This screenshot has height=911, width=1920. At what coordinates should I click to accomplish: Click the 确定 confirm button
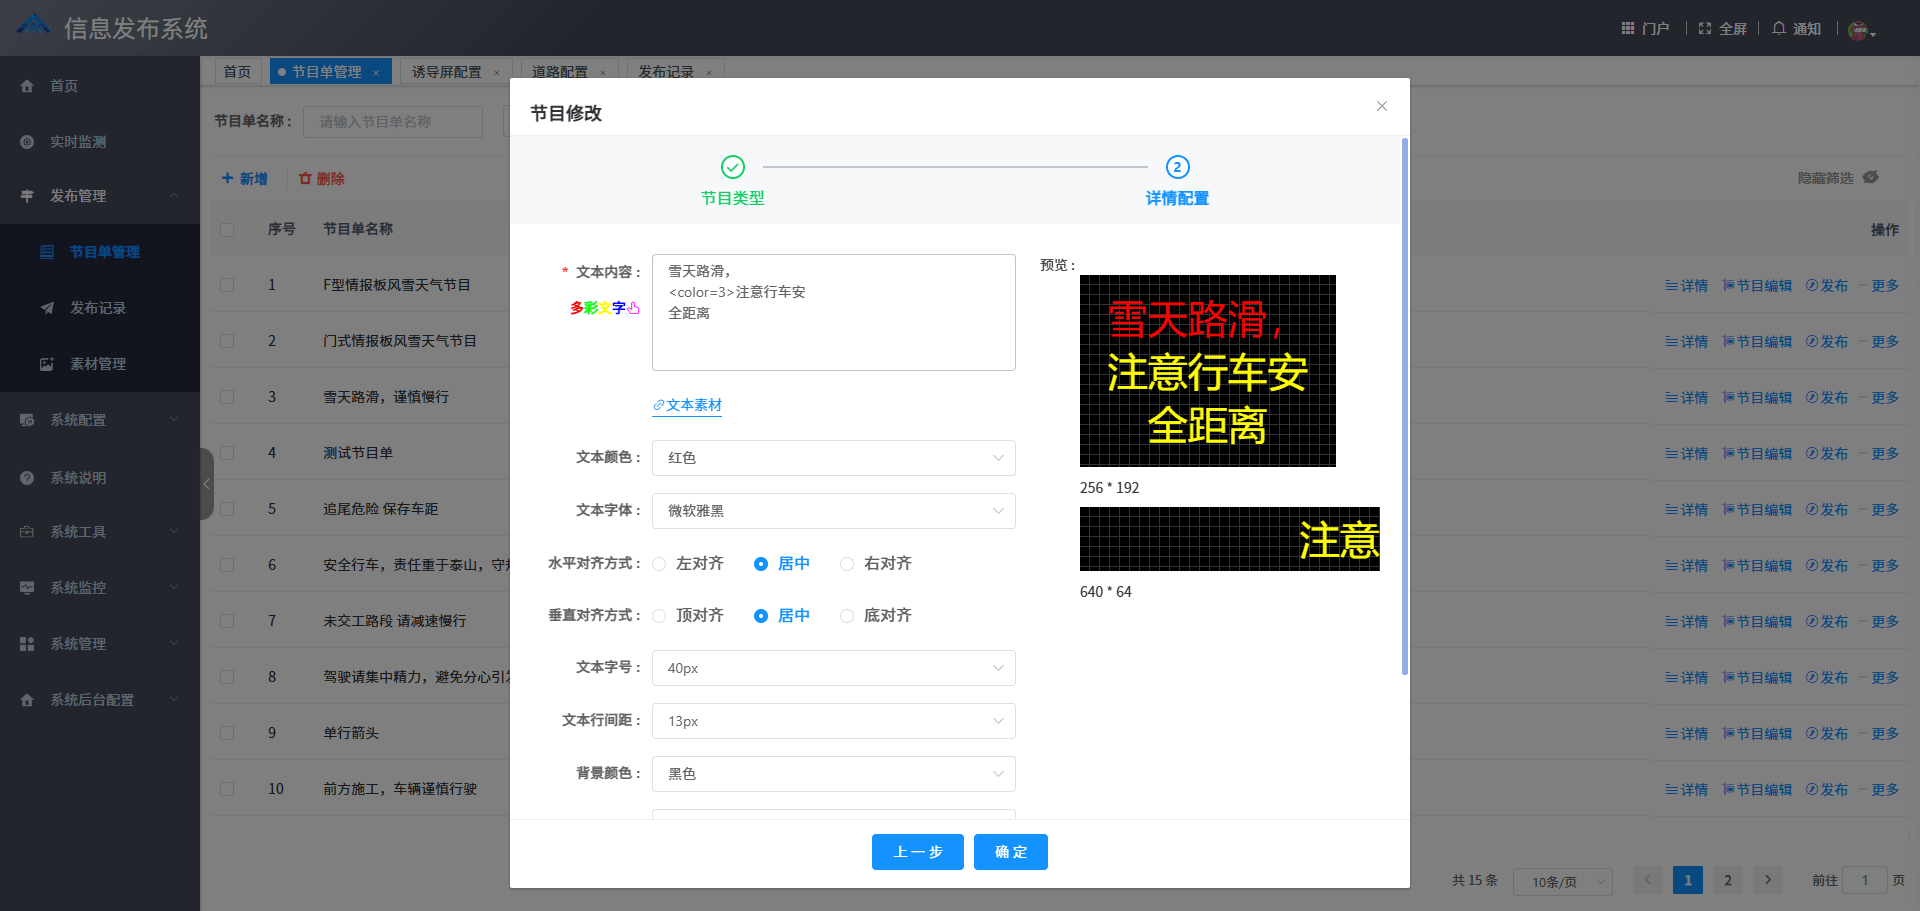coord(1010,852)
